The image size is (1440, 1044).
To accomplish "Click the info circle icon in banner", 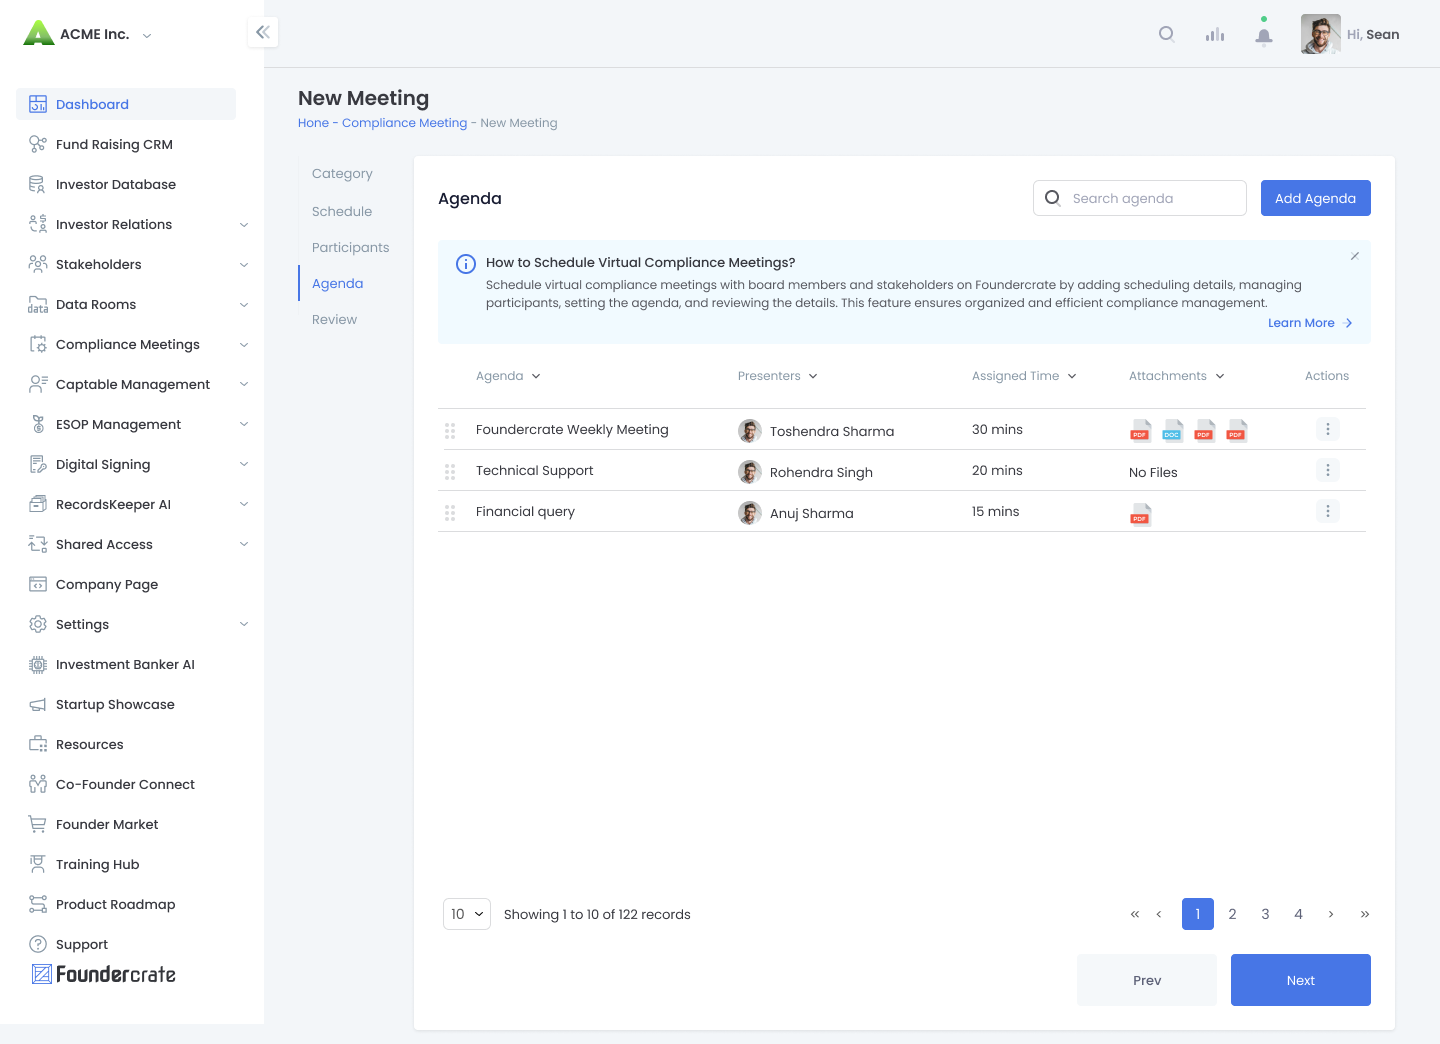I will pos(466,264).
